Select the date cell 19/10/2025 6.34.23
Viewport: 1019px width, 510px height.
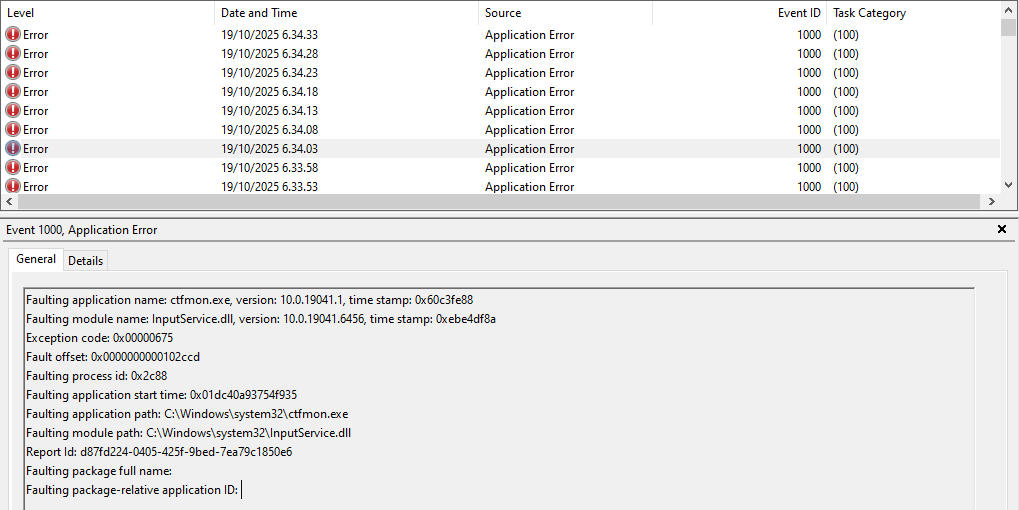(x=269, y=73)
